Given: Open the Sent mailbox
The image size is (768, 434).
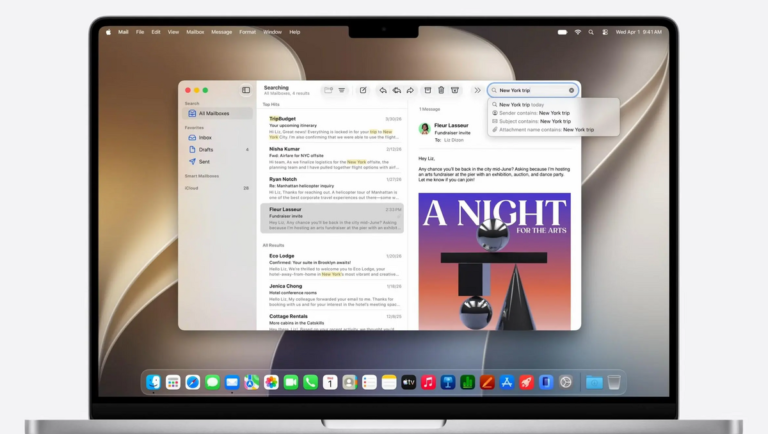Looking at the screenshot, I should (x=217, y=162).
